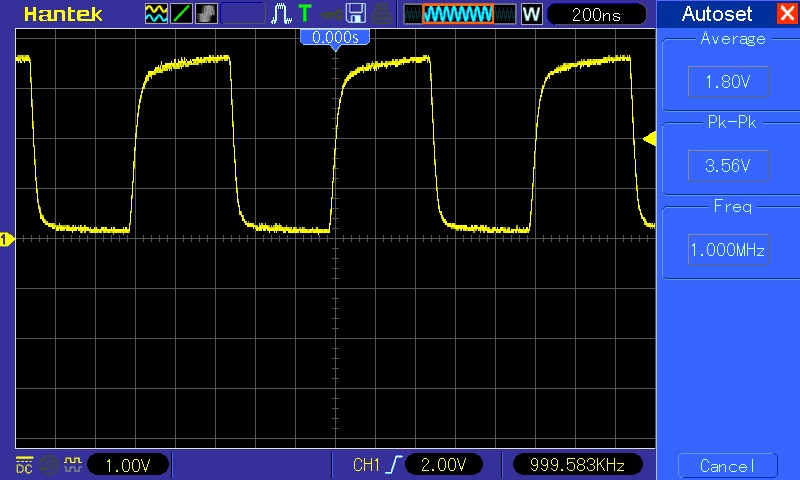Click the 0.000s horizontal trigger position marker

[335, 37]
